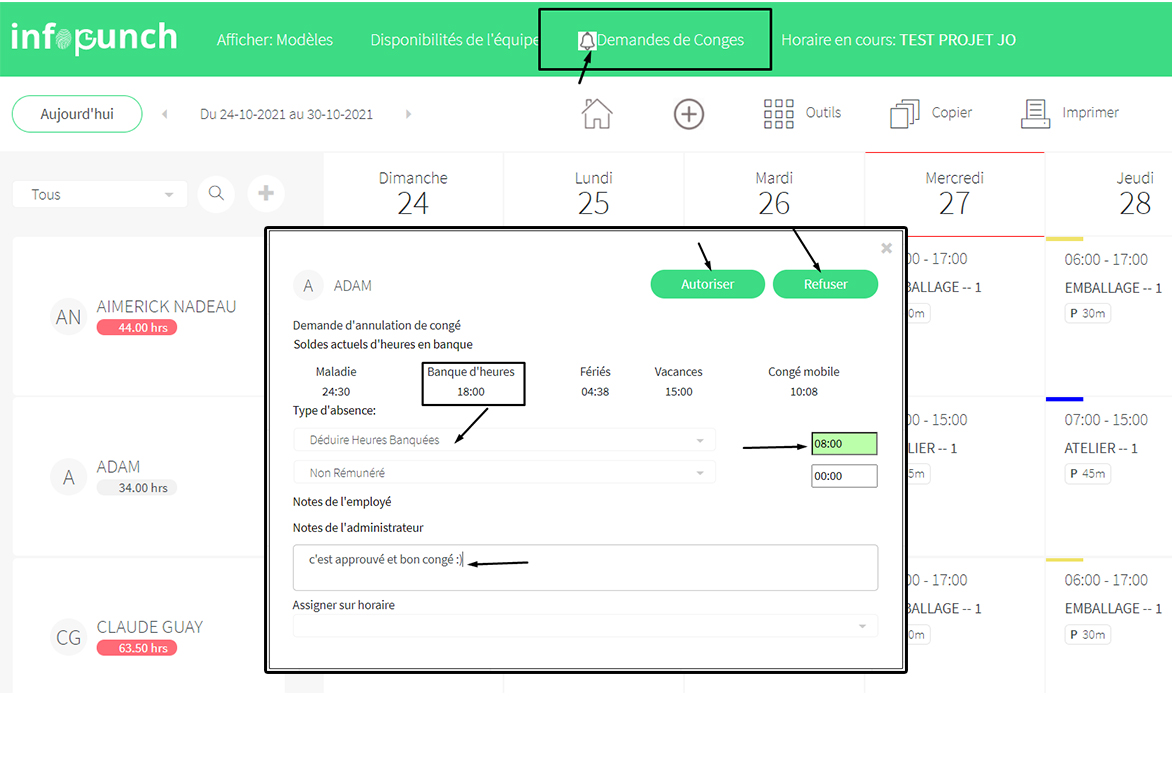Open the Déduire Heures Banquées dropdown
The height and width of the screenshot is (781, 1172).
coord(505,439)
